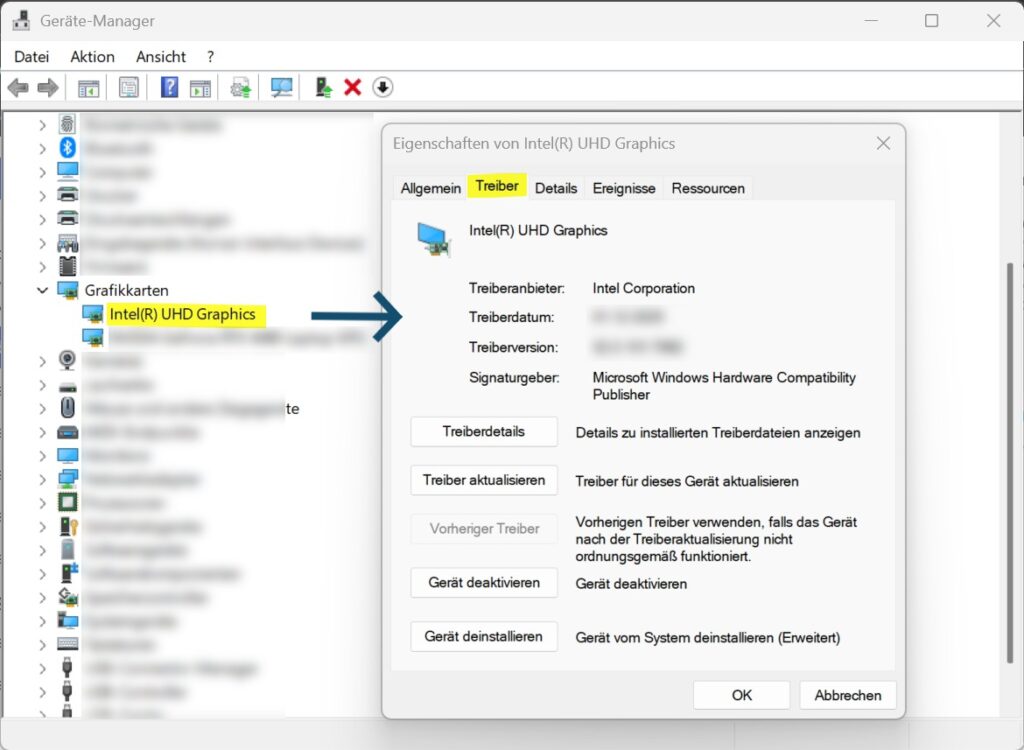Expand the mouse category chevron
Viewport: 1024px width, 750px height.
click(42, 408)
